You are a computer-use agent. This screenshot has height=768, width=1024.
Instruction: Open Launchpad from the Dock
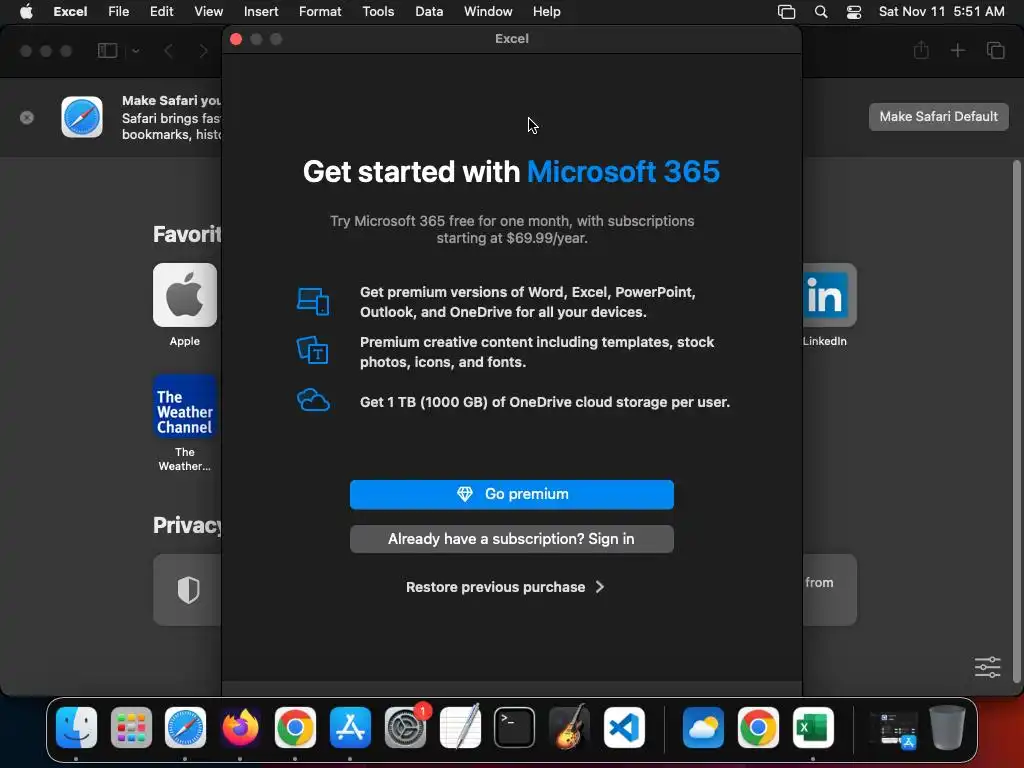pos(131,728)
